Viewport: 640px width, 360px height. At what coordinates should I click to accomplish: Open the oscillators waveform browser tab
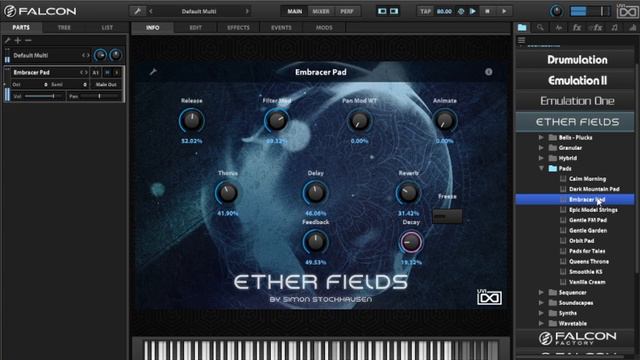[x=558, y=27]
